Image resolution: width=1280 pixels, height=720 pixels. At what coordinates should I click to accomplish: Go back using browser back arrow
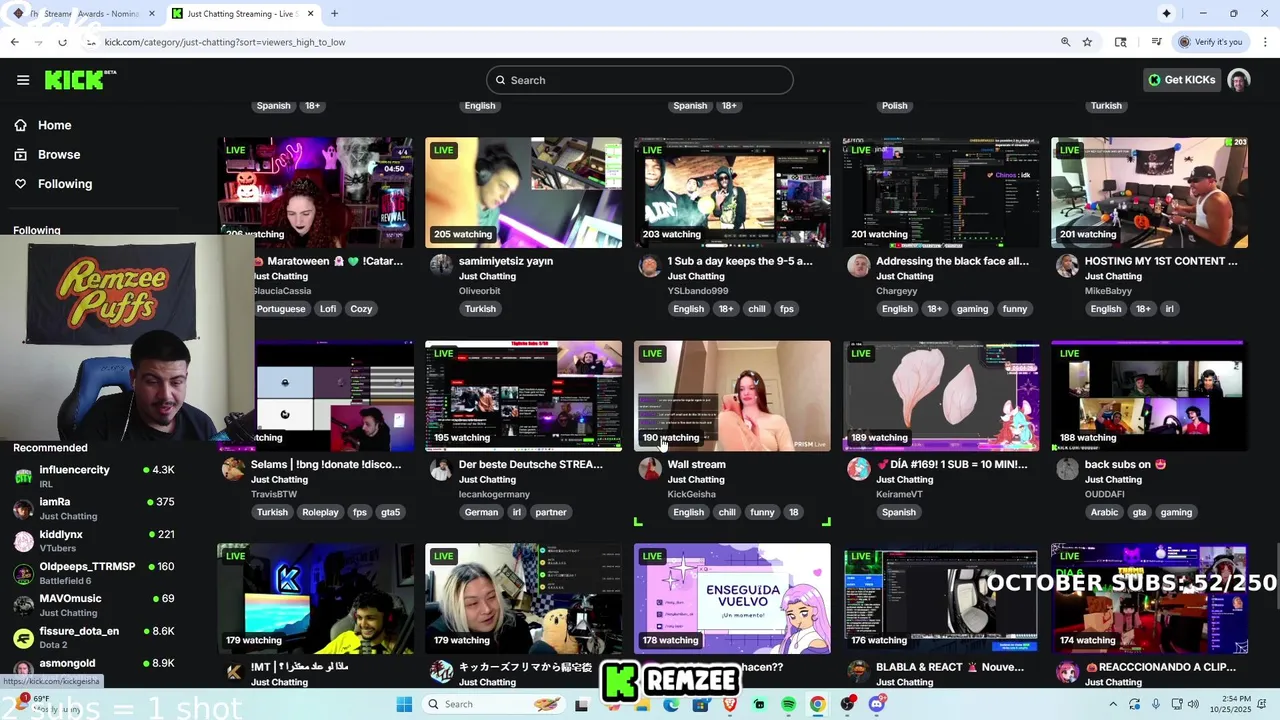[14, 42]
